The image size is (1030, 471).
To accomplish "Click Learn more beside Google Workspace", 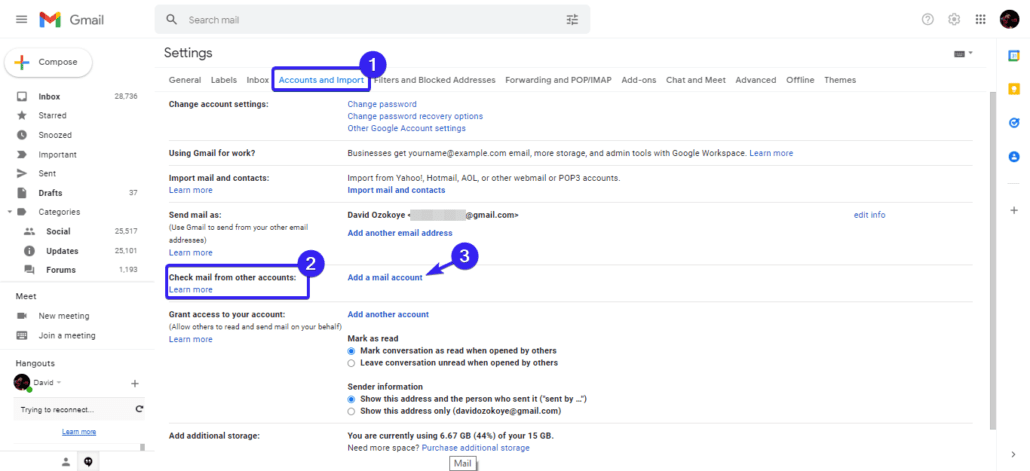I will (x=771, y=153).
